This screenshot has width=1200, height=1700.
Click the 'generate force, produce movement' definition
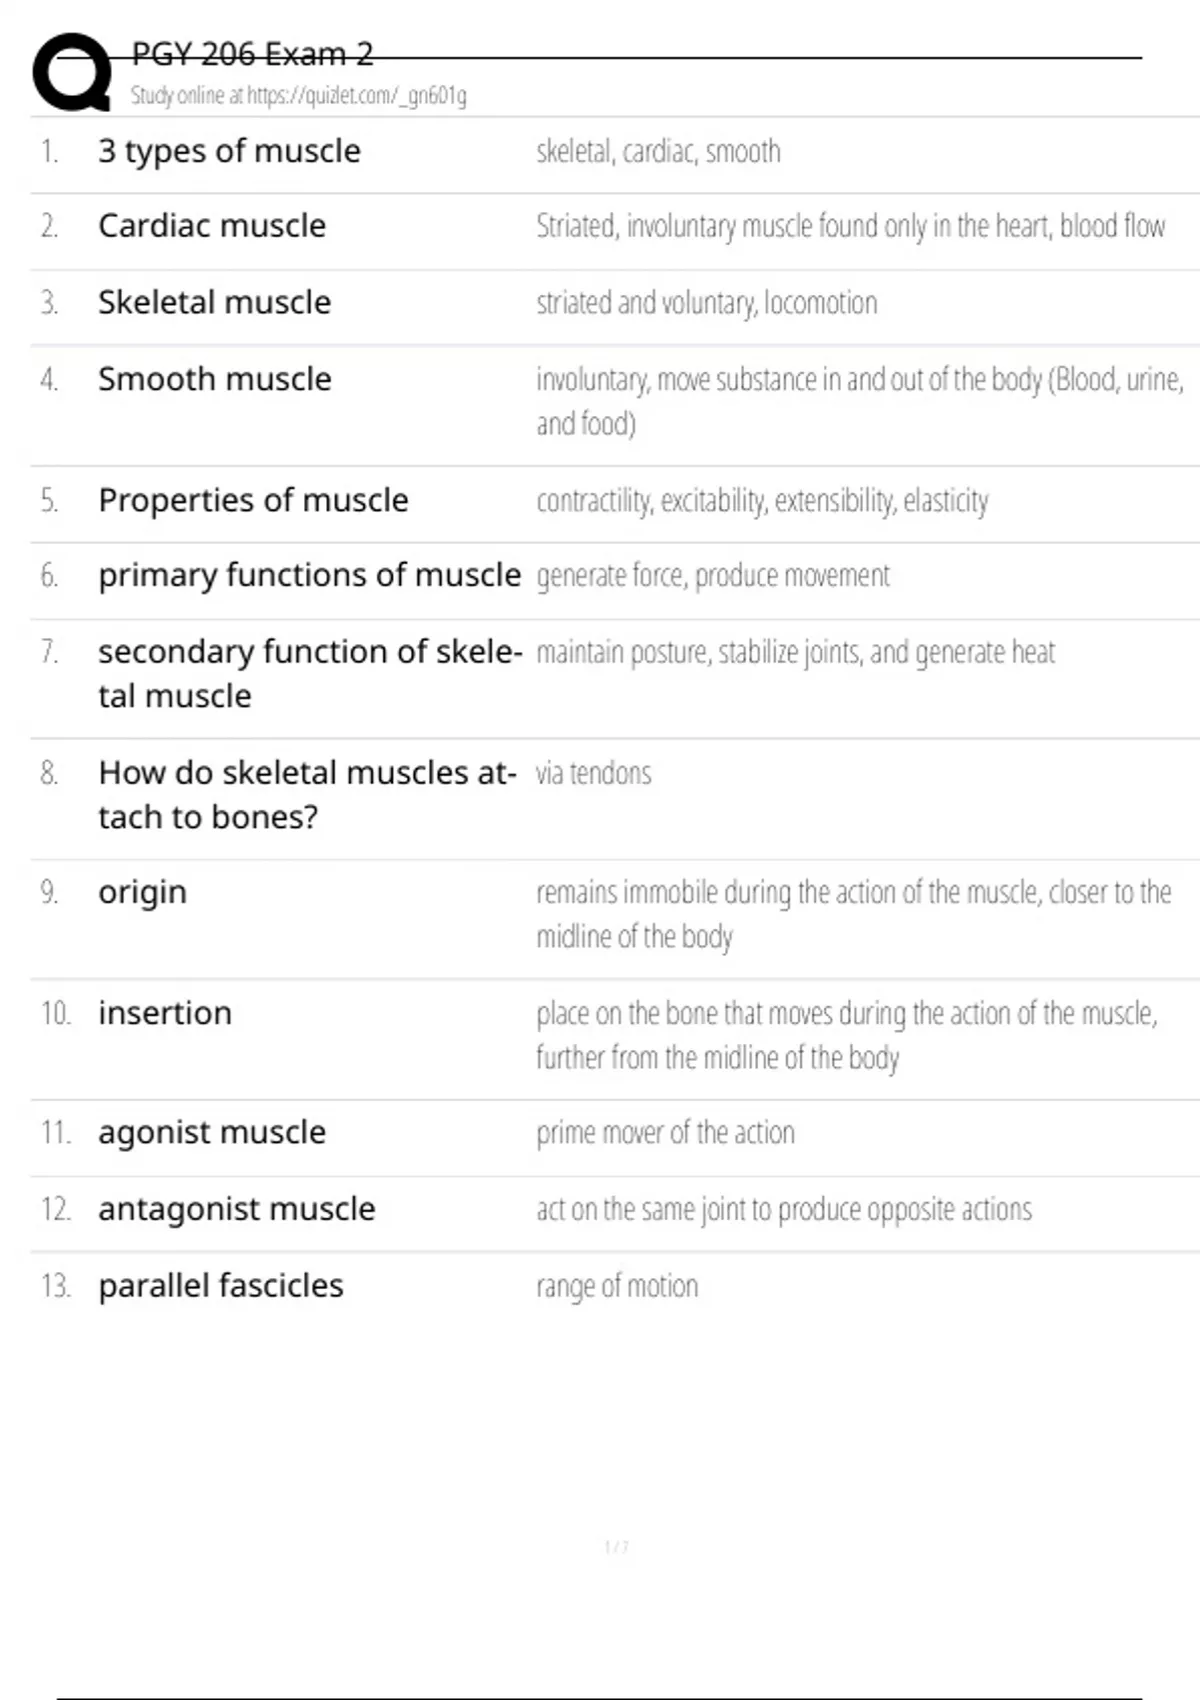point(712,575)
